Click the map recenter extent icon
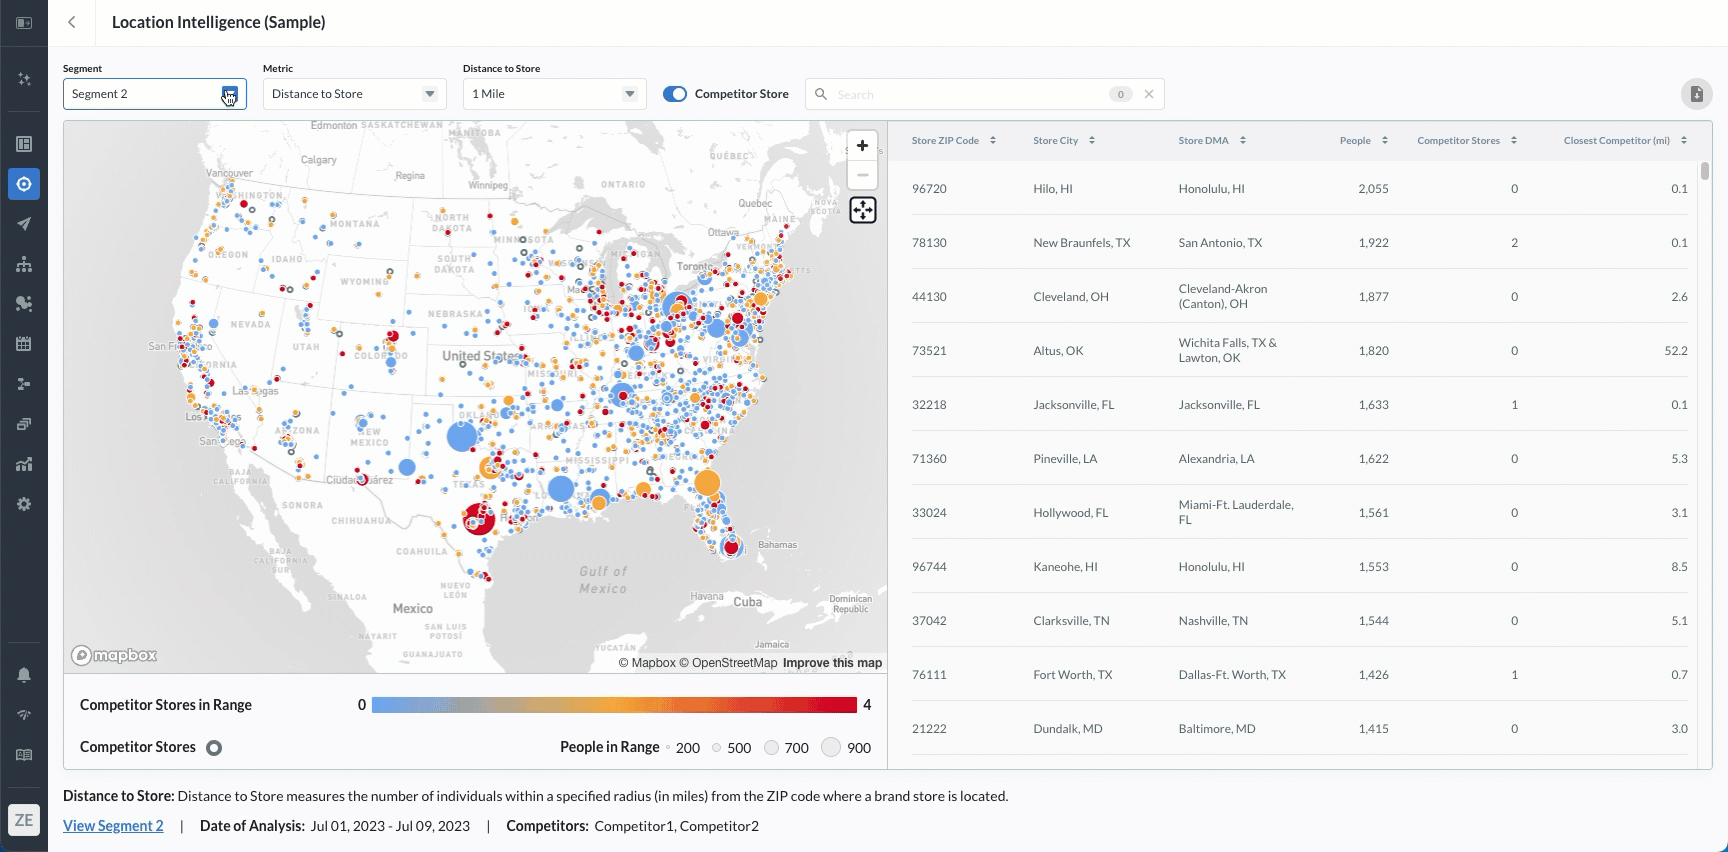This screenshot has width=1728, height=852. pos(862,210)
